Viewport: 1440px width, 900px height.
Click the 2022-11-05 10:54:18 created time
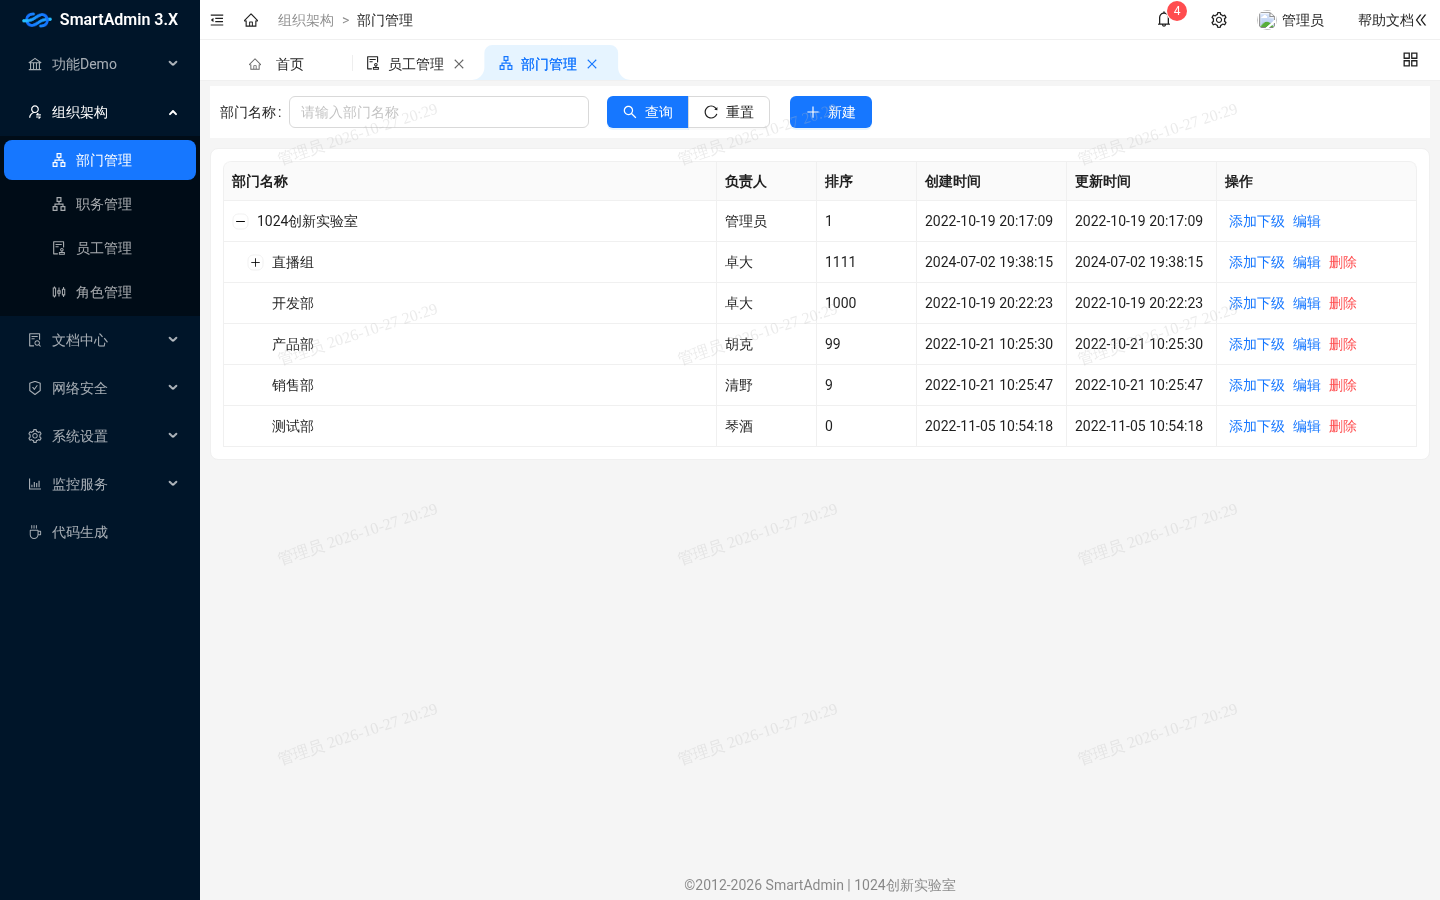tap(989, 426)
